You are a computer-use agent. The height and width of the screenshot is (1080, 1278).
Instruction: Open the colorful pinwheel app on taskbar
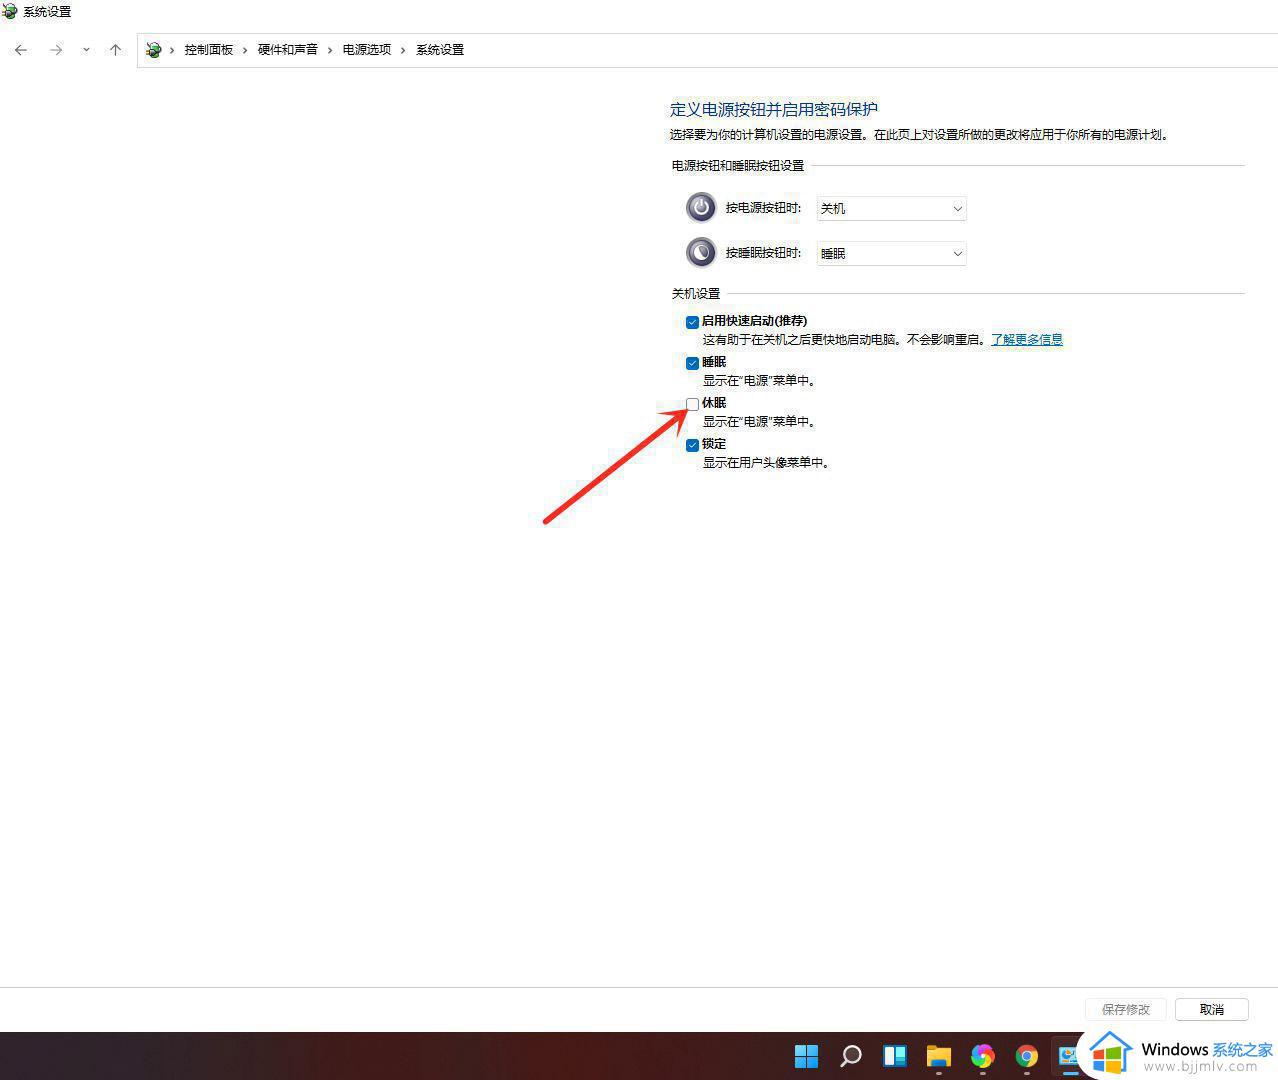click(982, 1056)
